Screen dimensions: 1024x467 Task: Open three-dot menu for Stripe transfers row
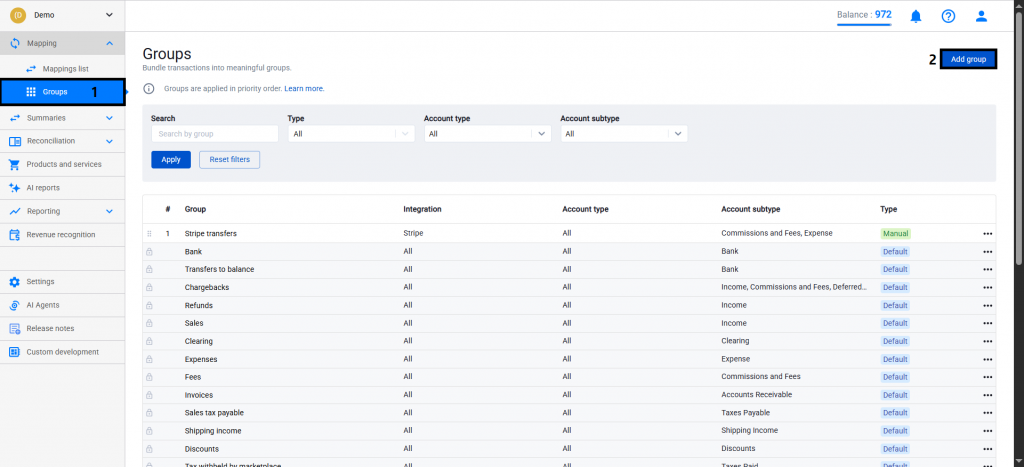click(987, 234)
